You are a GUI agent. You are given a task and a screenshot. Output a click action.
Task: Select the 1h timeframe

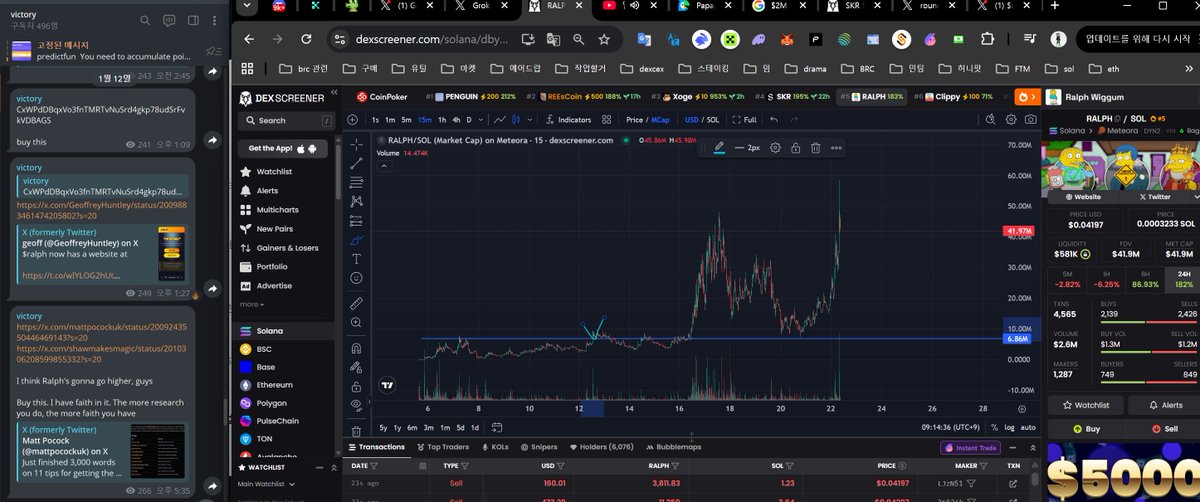click(x=442, y=119)
